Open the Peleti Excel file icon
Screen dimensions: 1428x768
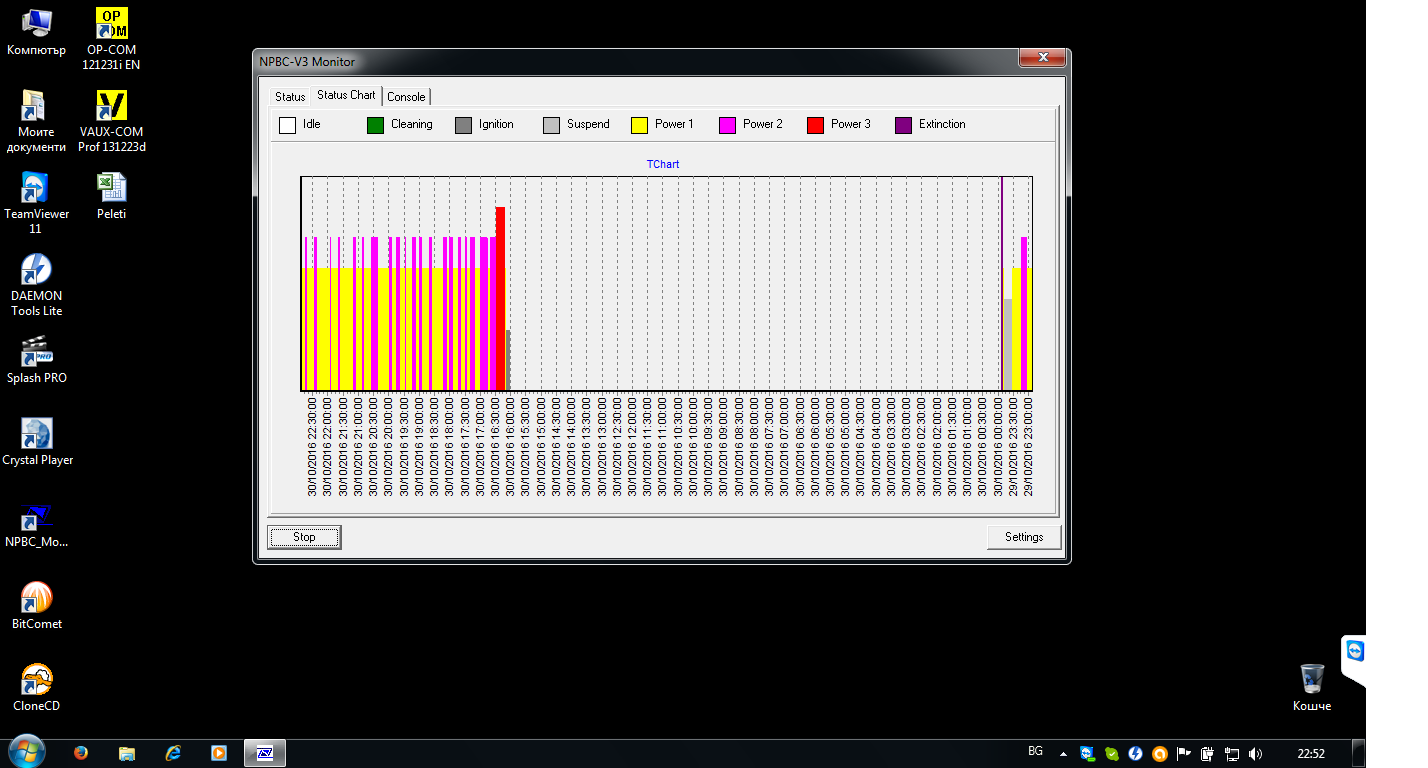click(x=111, y=188)
